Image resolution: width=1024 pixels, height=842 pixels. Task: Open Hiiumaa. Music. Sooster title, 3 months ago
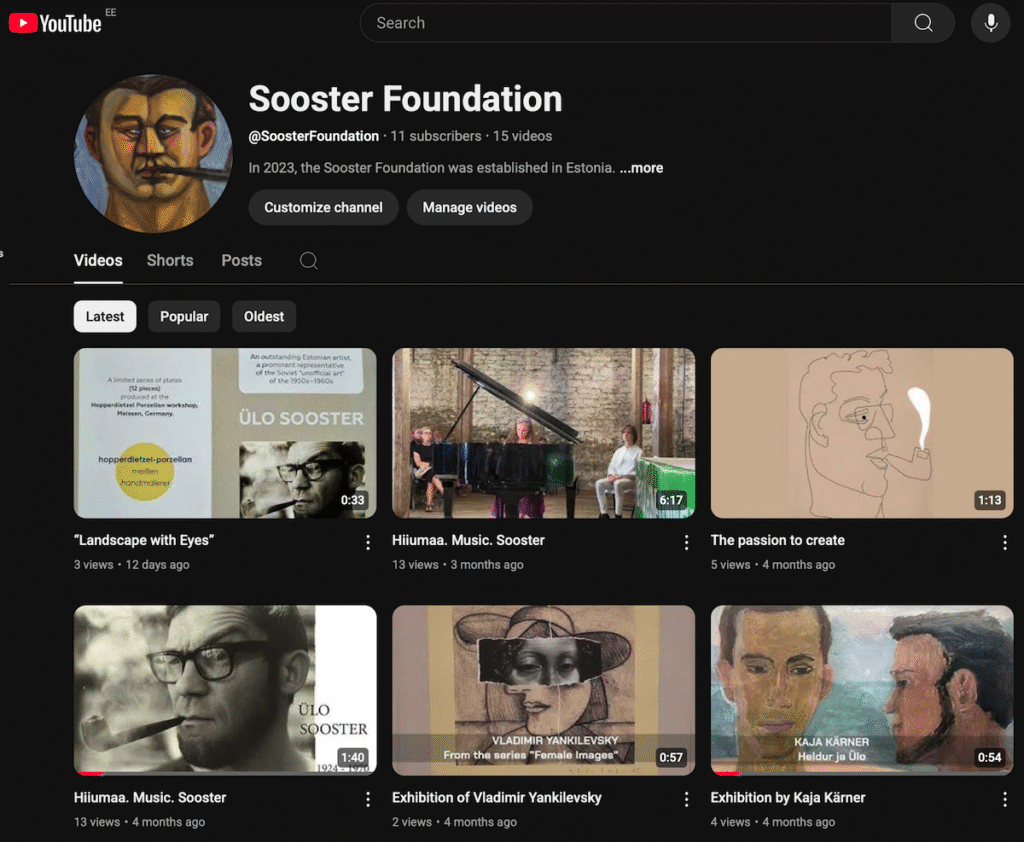click(468, 540)
